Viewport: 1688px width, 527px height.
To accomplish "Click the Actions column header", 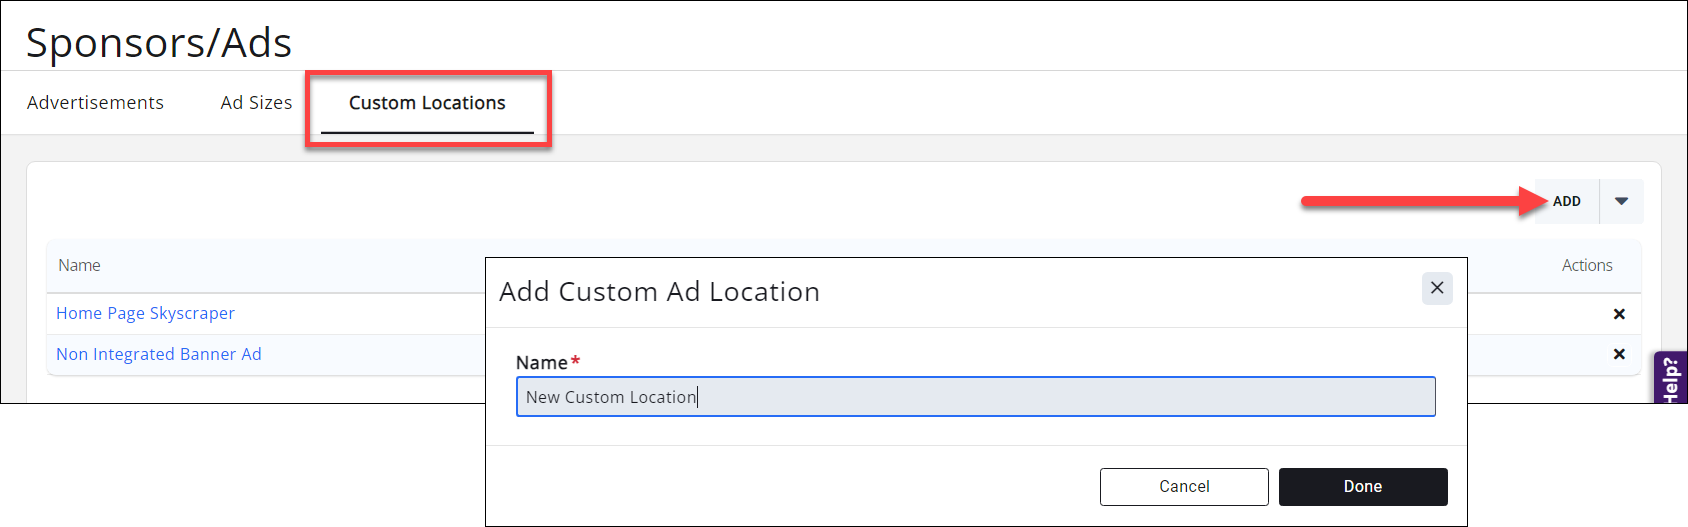I will coord(1587,265).
